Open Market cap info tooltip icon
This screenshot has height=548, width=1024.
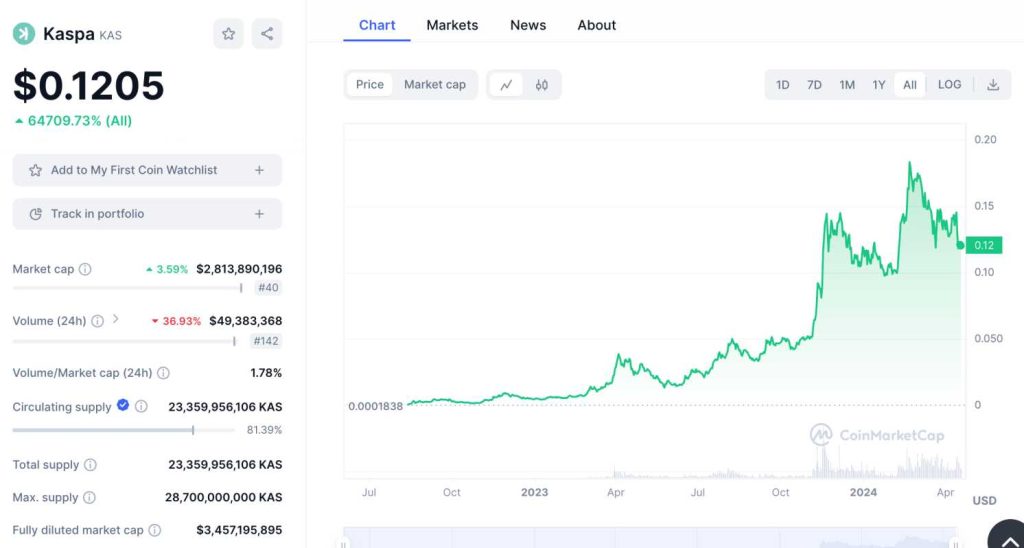point(85,269)
